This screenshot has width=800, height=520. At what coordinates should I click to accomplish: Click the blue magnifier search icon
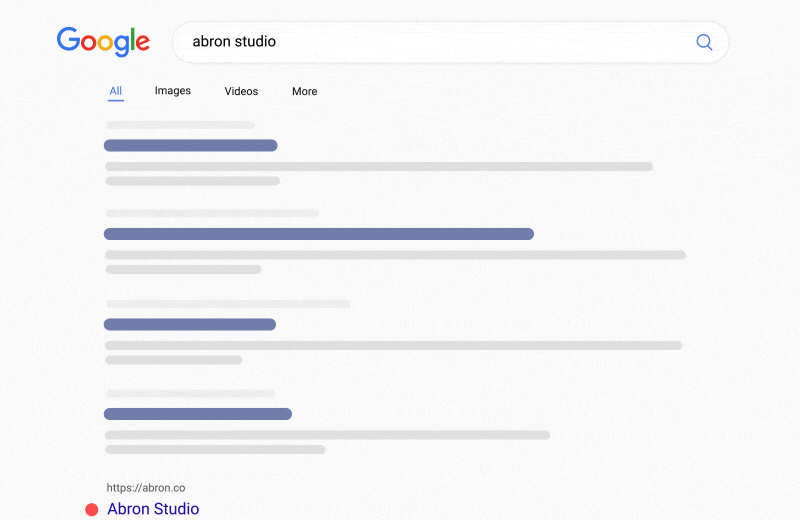tap(704, 42)
